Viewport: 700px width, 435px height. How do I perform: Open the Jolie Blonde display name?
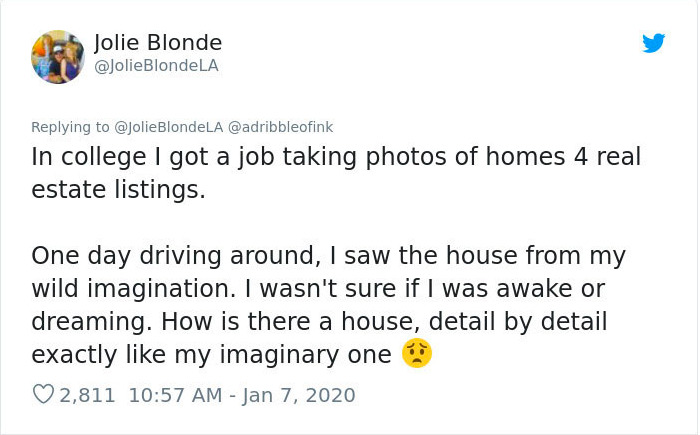coord(158,43)
